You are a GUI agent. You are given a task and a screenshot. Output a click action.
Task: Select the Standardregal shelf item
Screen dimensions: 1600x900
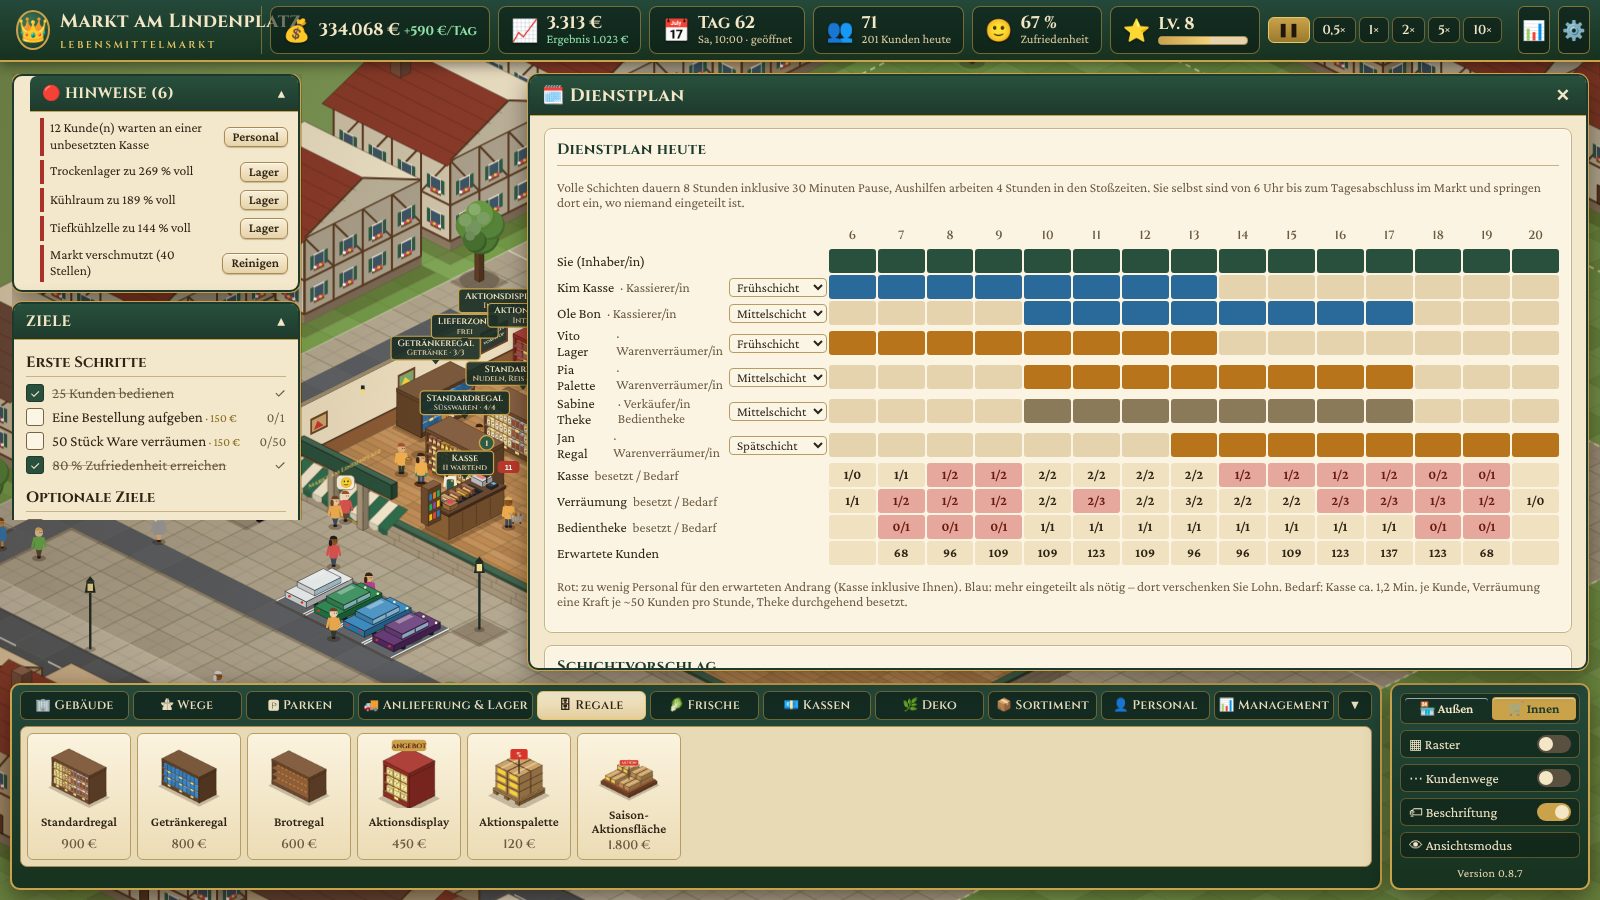[x=79, y=797]
